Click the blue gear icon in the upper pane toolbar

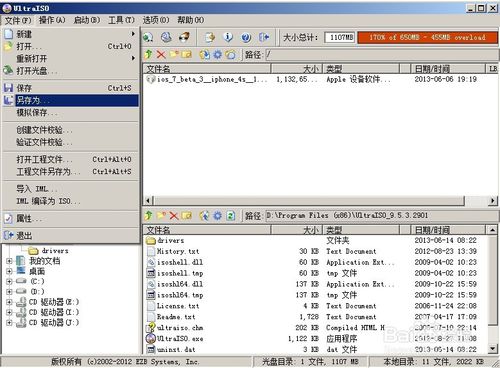point(217,54)
